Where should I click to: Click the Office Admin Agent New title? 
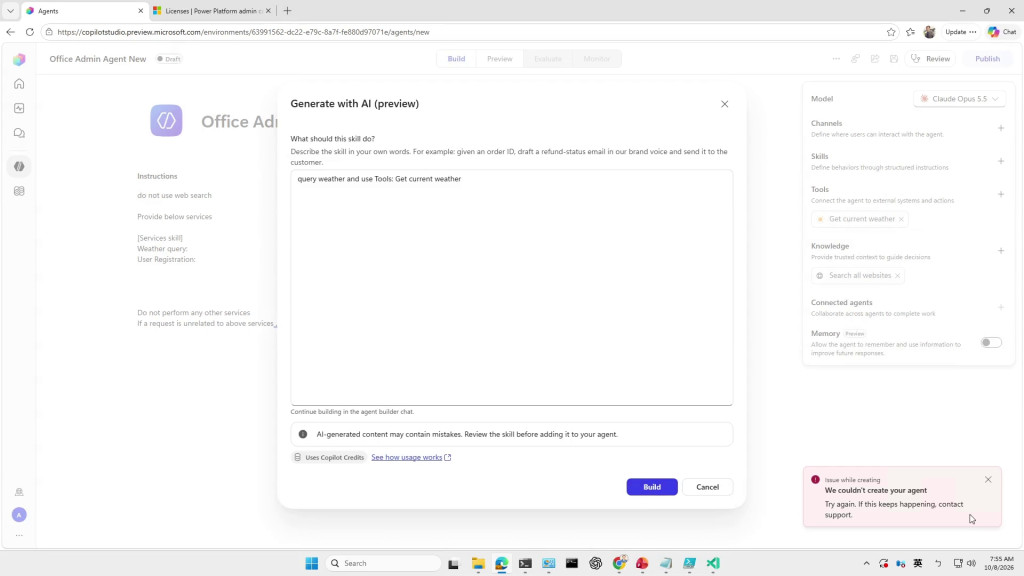pos(98,59)
